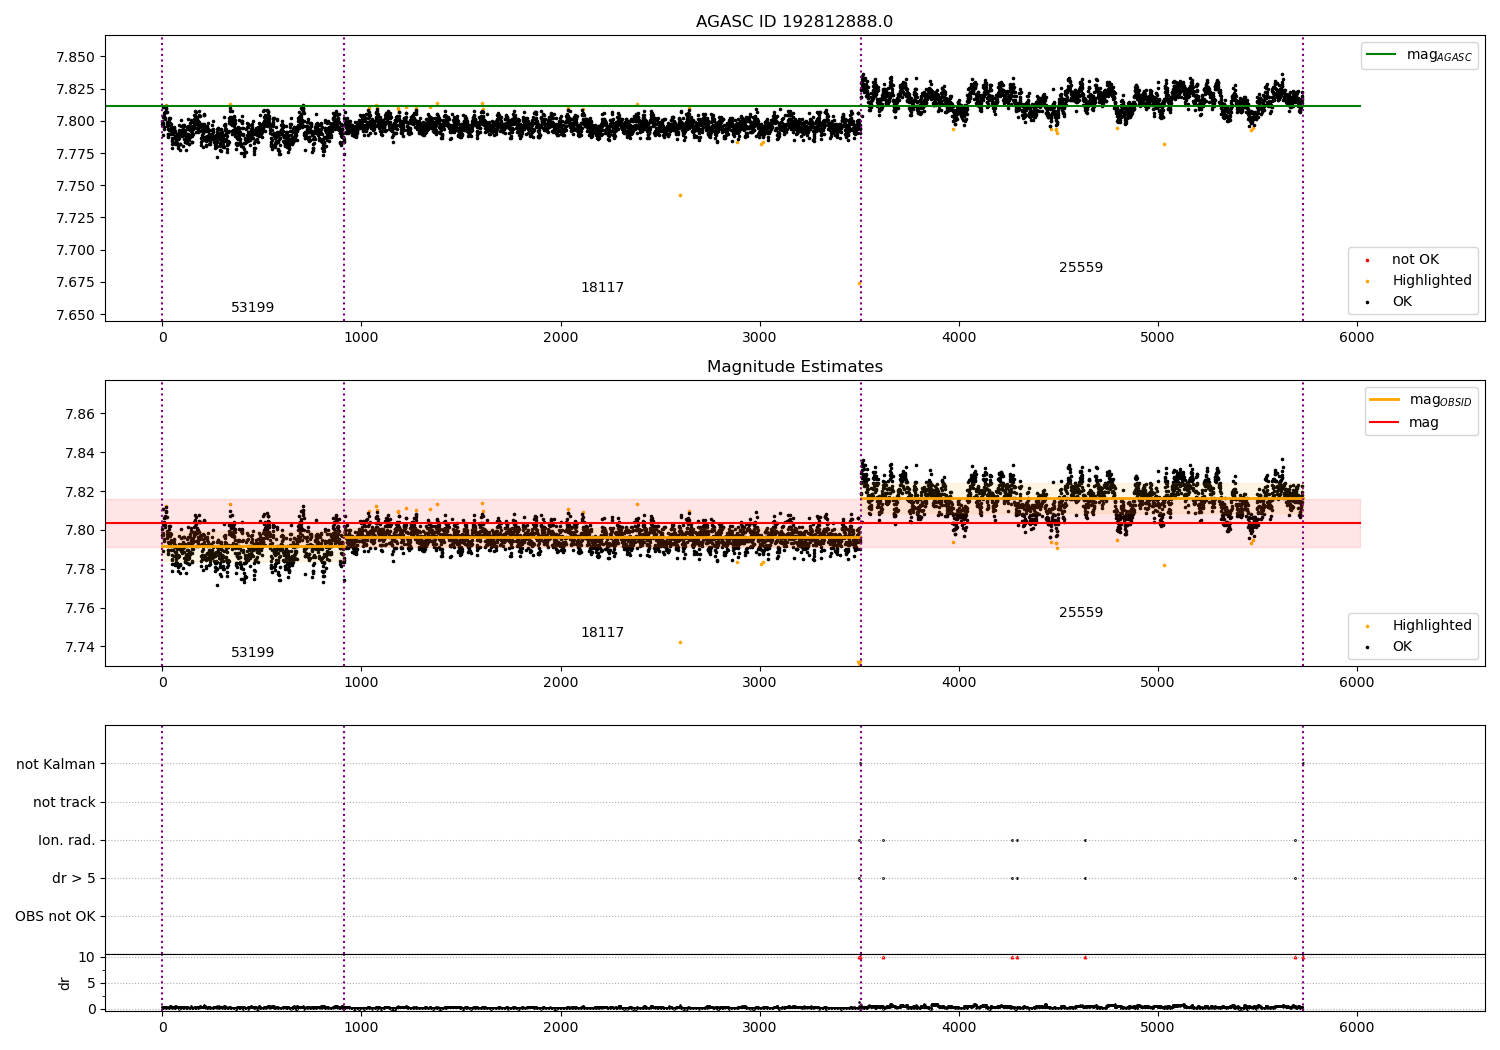Click the '7.76' y-axis tick label
This screenshot has height=1050, width=1500.
pyautogui.click(x=79, y=609)
